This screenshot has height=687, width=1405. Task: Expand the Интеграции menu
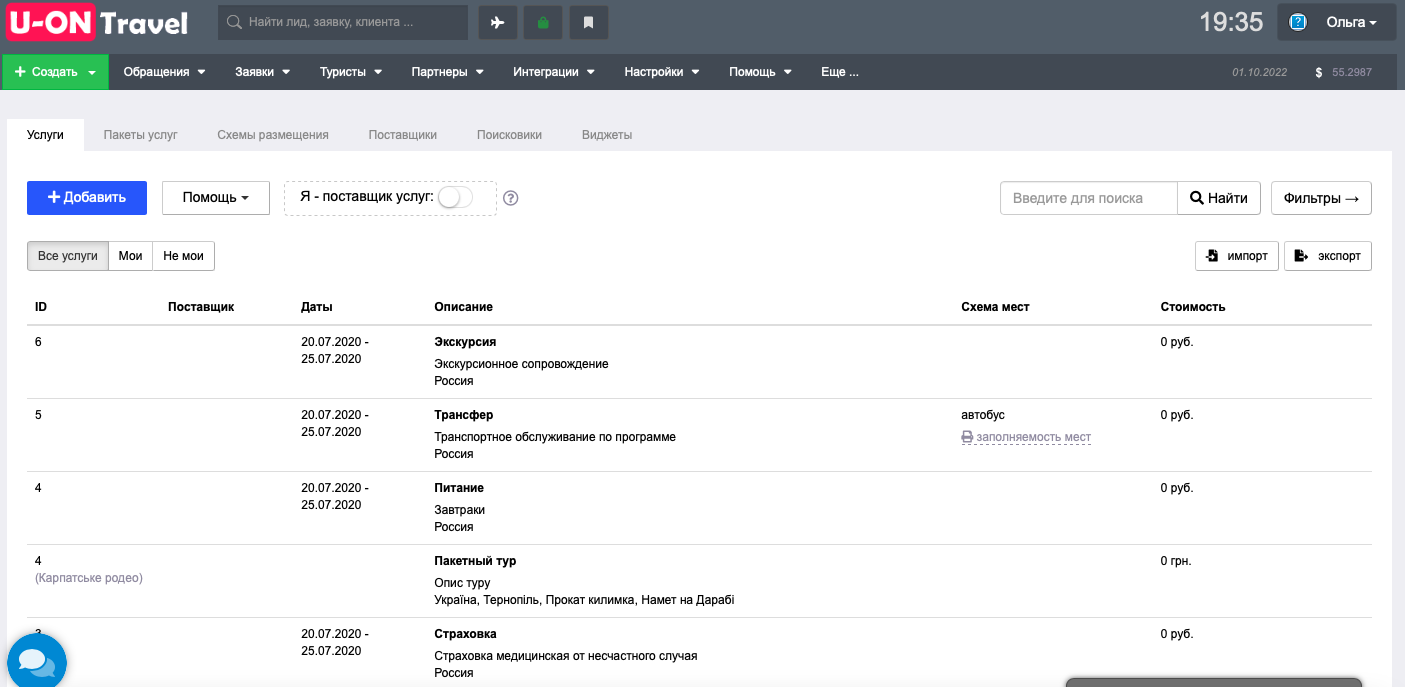pyautogui.click(x=554, y=72)
